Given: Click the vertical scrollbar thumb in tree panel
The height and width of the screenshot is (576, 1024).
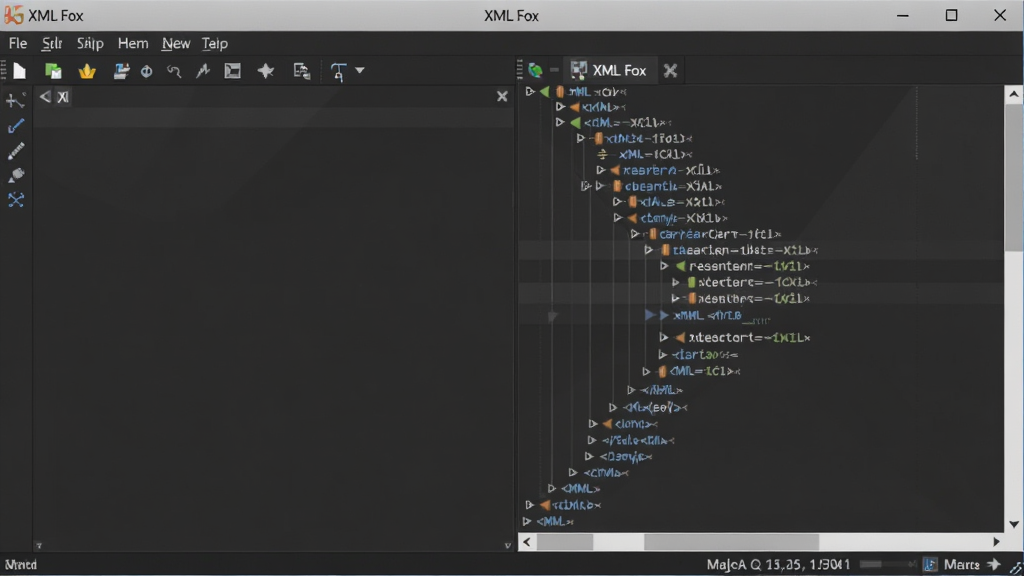Looking at the screenshot, I should point(1014,178).
